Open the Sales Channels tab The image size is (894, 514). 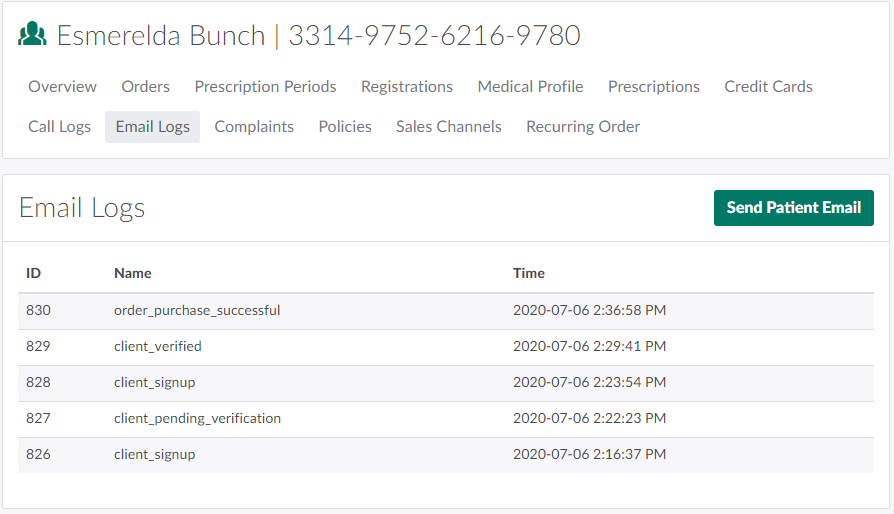449,127
